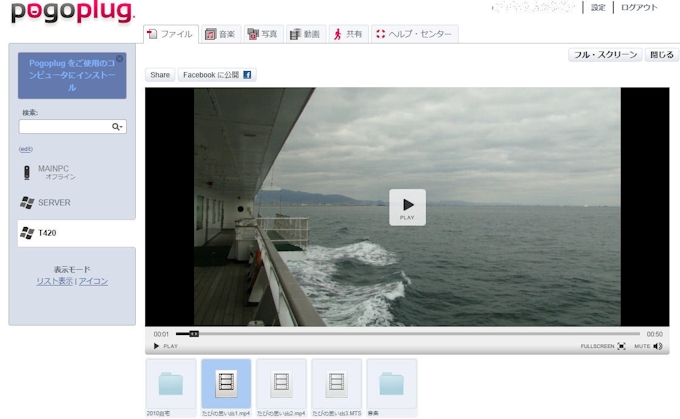Toggle fullscreen icon in player controls
The height and width of the screenshot is (419, 680).
(x=621, y=346)
